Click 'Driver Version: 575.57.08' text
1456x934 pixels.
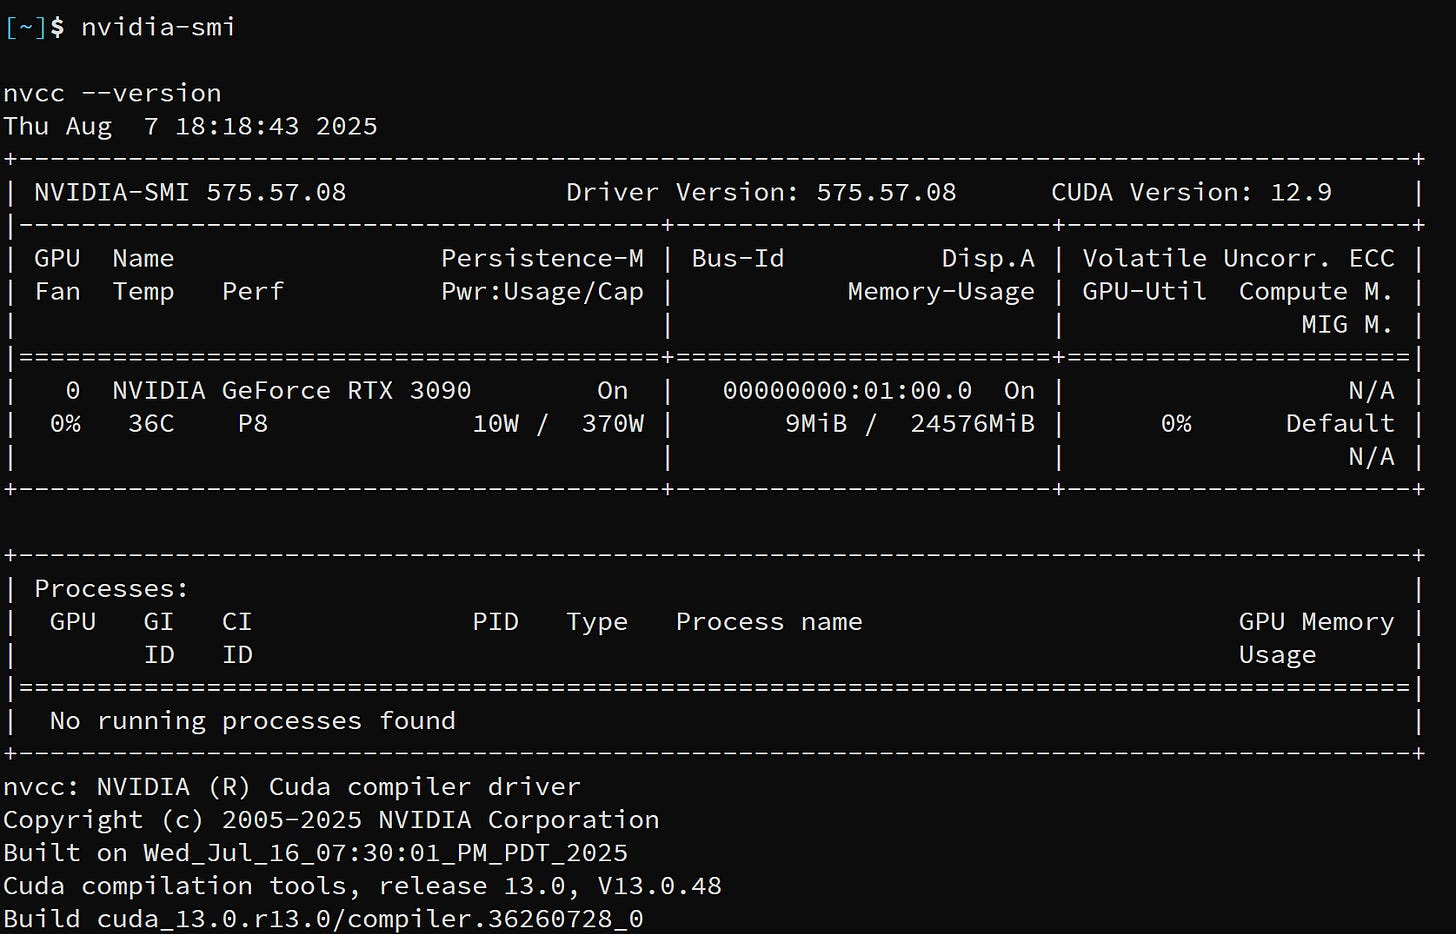pos(761,192)
